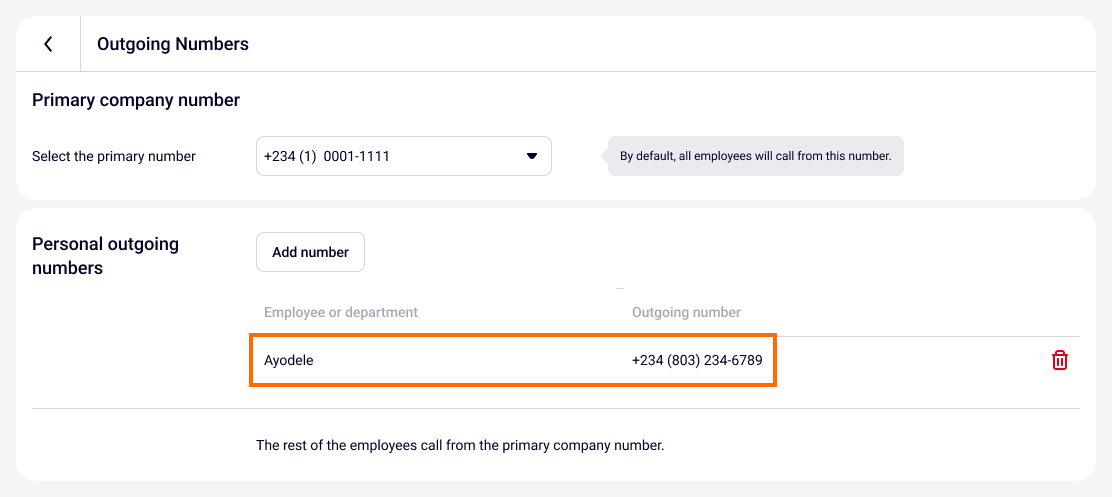Go back using the left chevron
The image size is (1112, 497).
(48, 44)
